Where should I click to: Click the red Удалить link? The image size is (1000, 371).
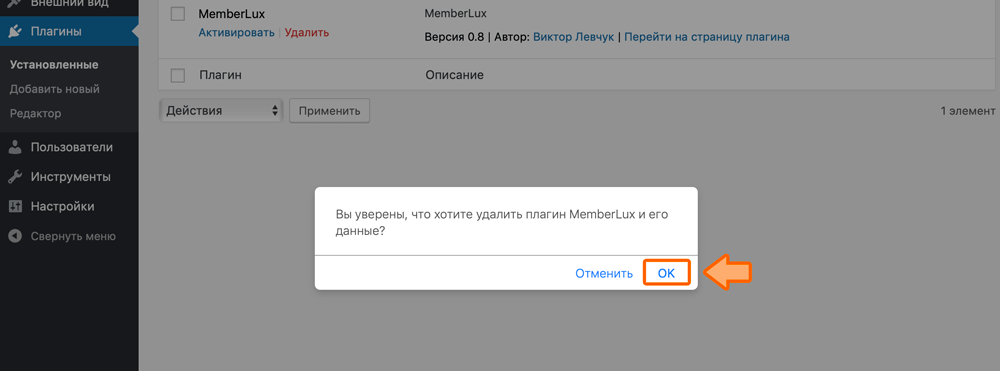307,33
